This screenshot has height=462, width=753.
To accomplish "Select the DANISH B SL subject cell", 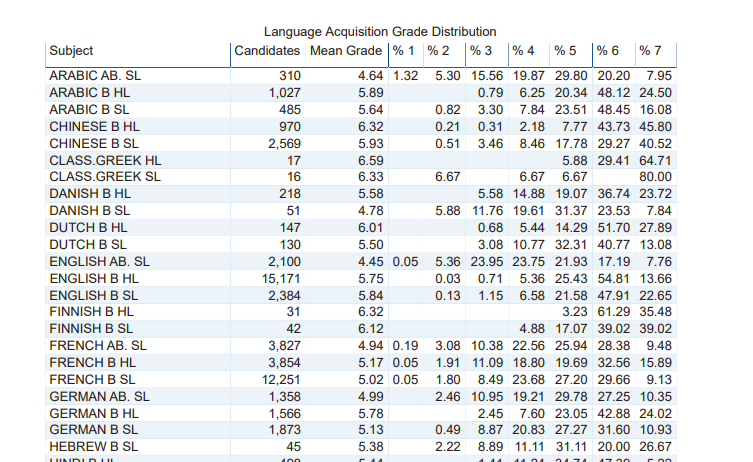I will (x=89, y=211).
